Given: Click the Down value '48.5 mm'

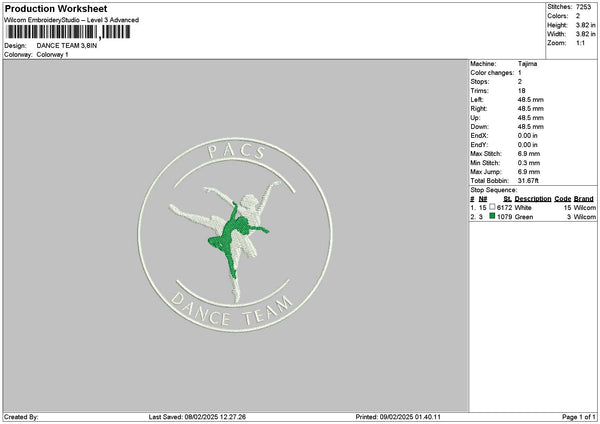Looking at the screenshot, I should pyautogui.click(x=530, y=127).
